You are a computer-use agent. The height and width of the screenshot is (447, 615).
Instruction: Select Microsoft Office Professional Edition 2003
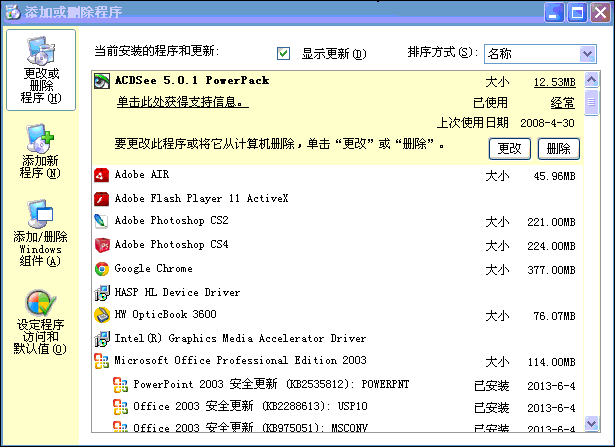(338, 362)
